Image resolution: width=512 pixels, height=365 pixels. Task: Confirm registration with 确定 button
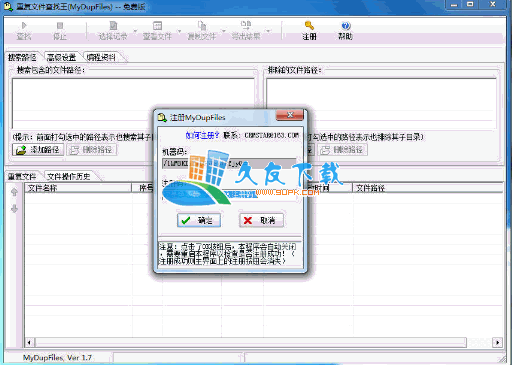[199, 220]
